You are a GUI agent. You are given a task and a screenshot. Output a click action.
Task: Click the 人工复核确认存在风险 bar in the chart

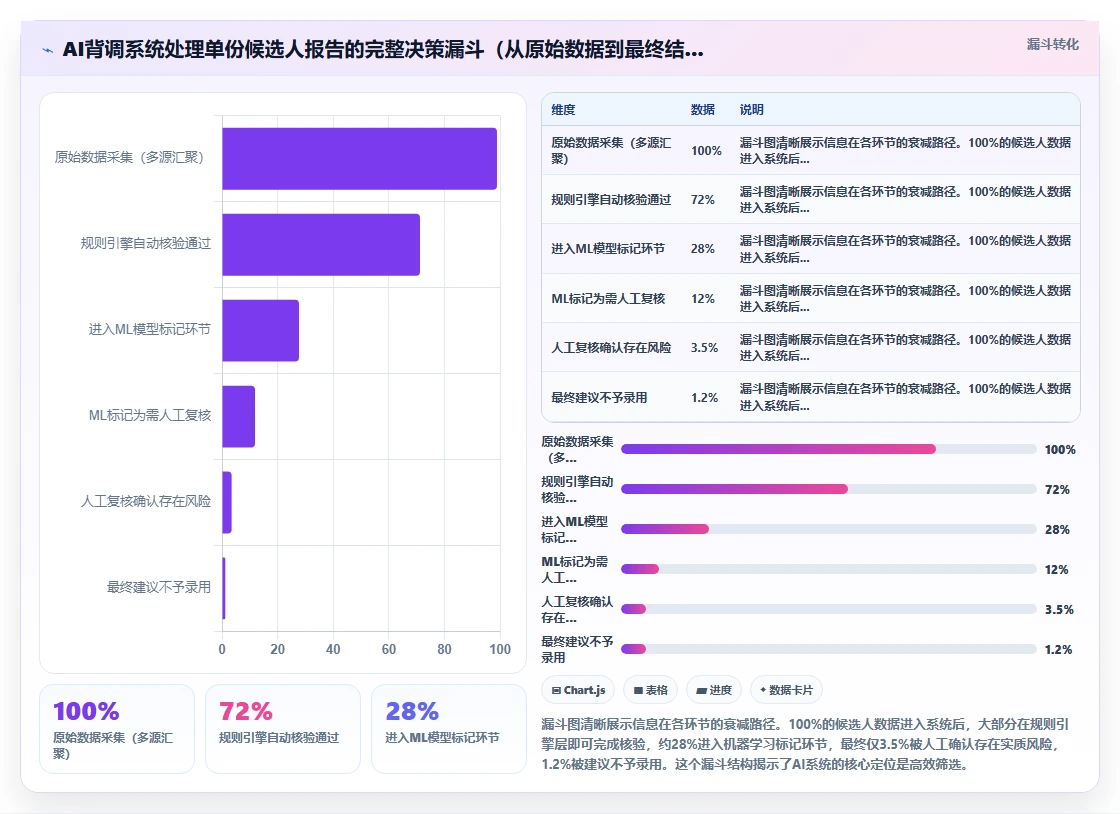click(227, 502)
